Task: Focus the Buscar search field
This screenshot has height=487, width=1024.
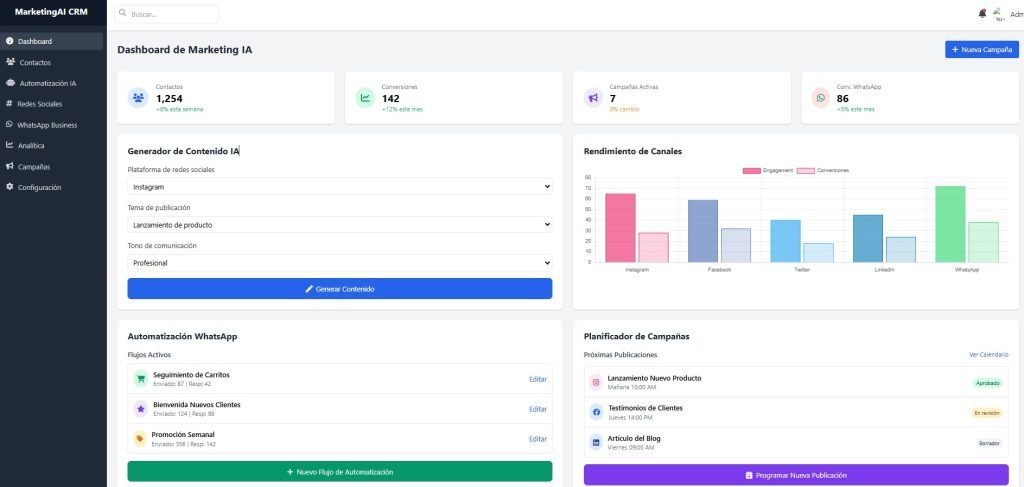Action: (170, 14)
